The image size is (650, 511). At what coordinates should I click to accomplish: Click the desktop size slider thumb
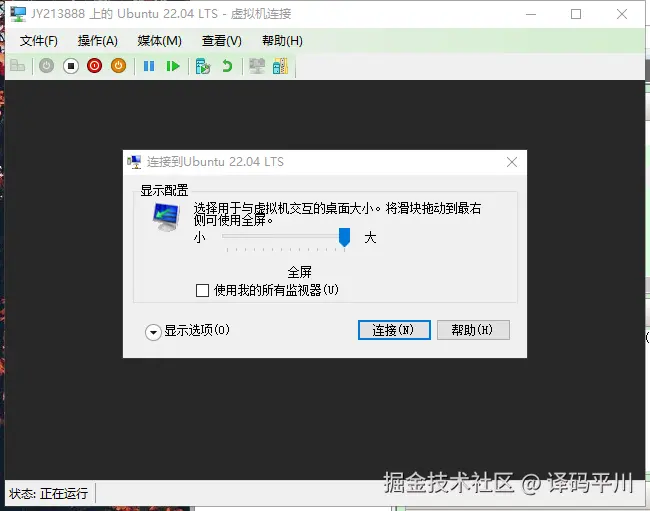pos(344,237)
